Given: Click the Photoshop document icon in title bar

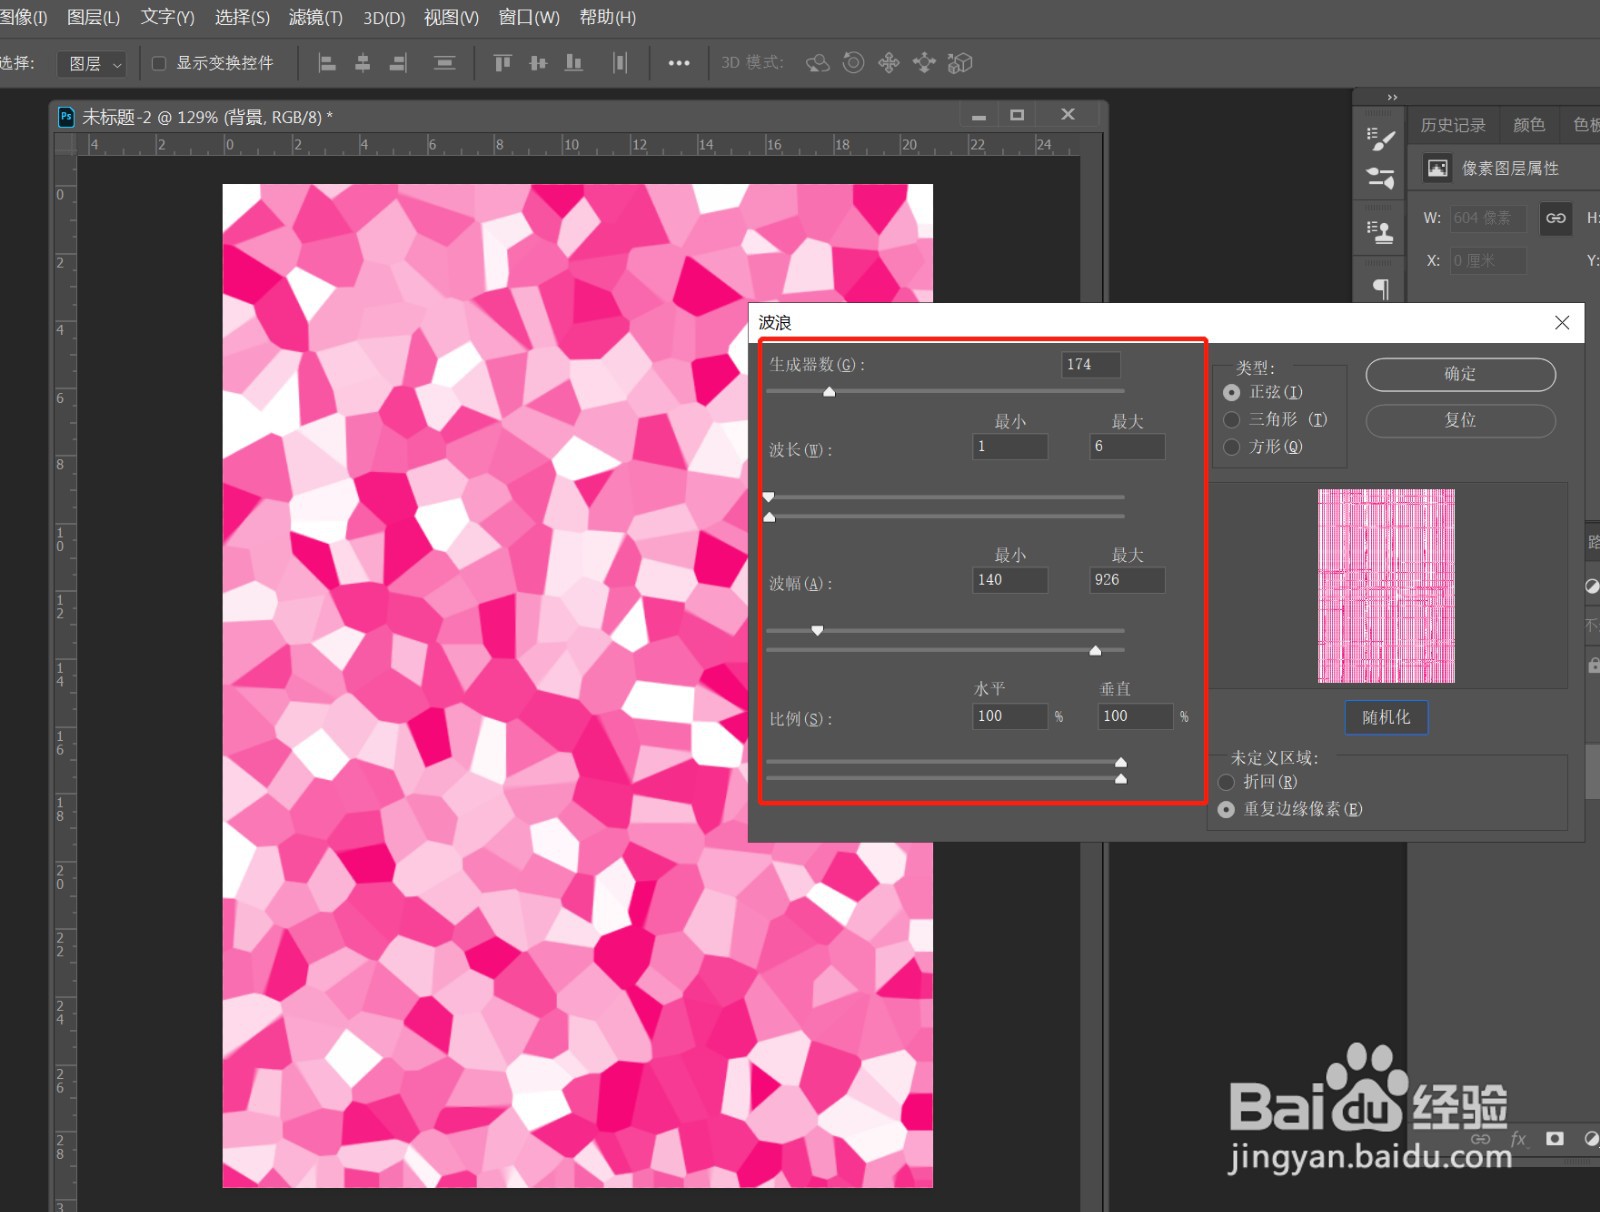Looking at the screenshot, I should click(x=66, y=116).
